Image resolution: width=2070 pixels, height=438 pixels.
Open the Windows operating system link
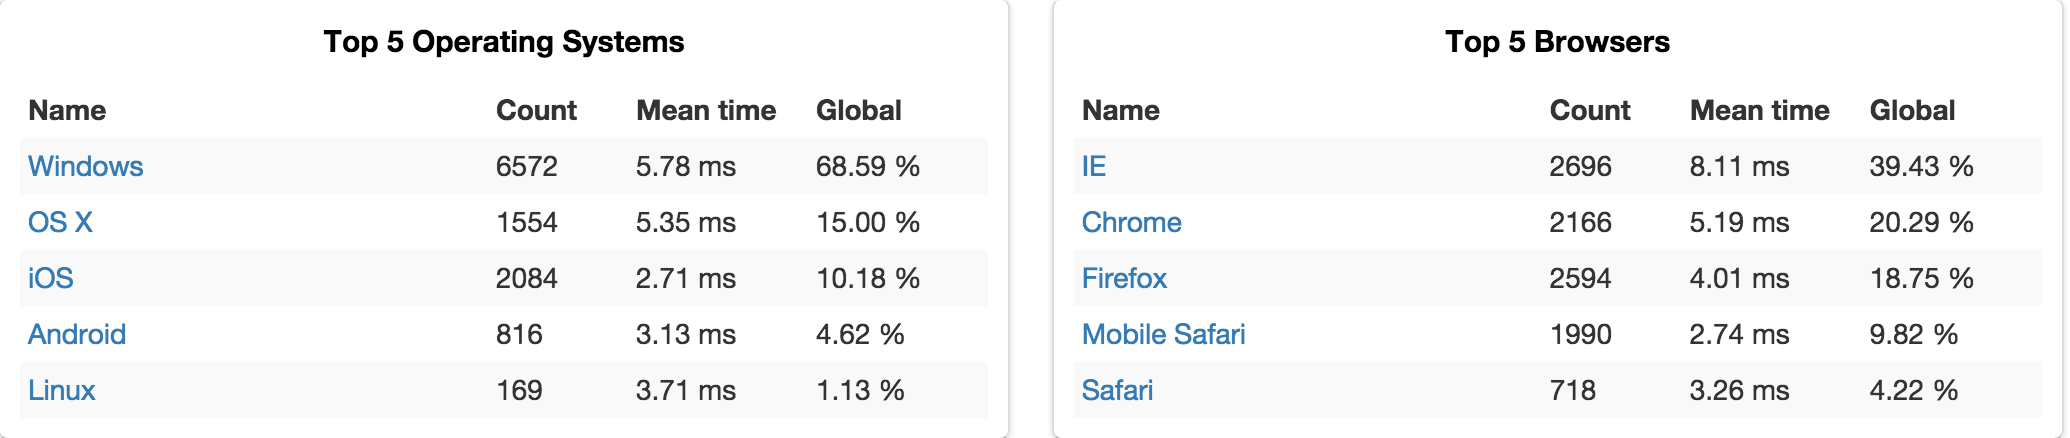[85, 166]
